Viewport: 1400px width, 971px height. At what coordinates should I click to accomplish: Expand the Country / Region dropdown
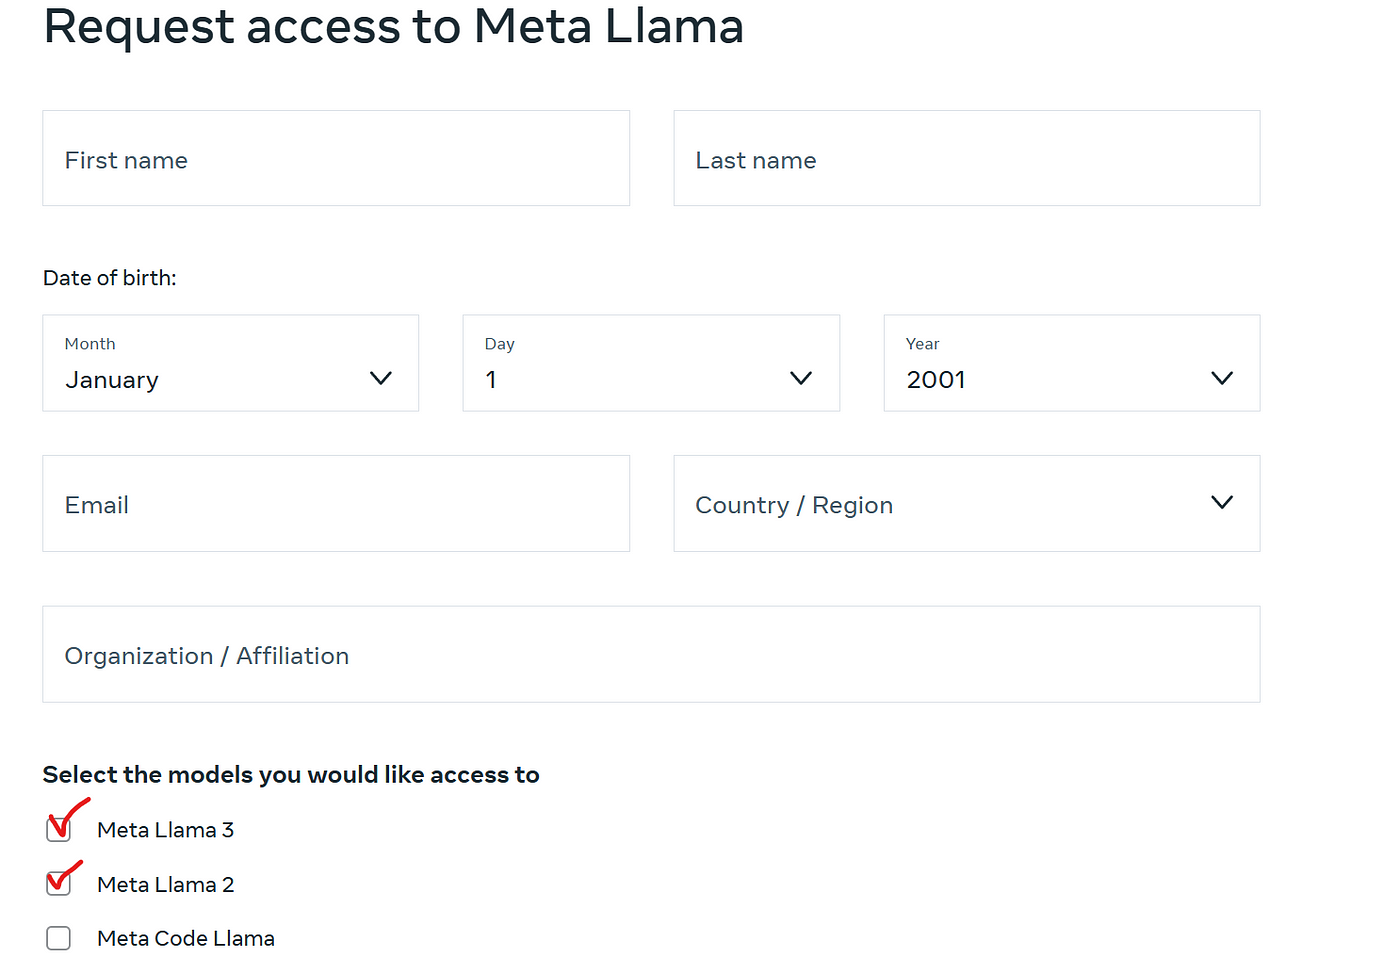[966, 504]
